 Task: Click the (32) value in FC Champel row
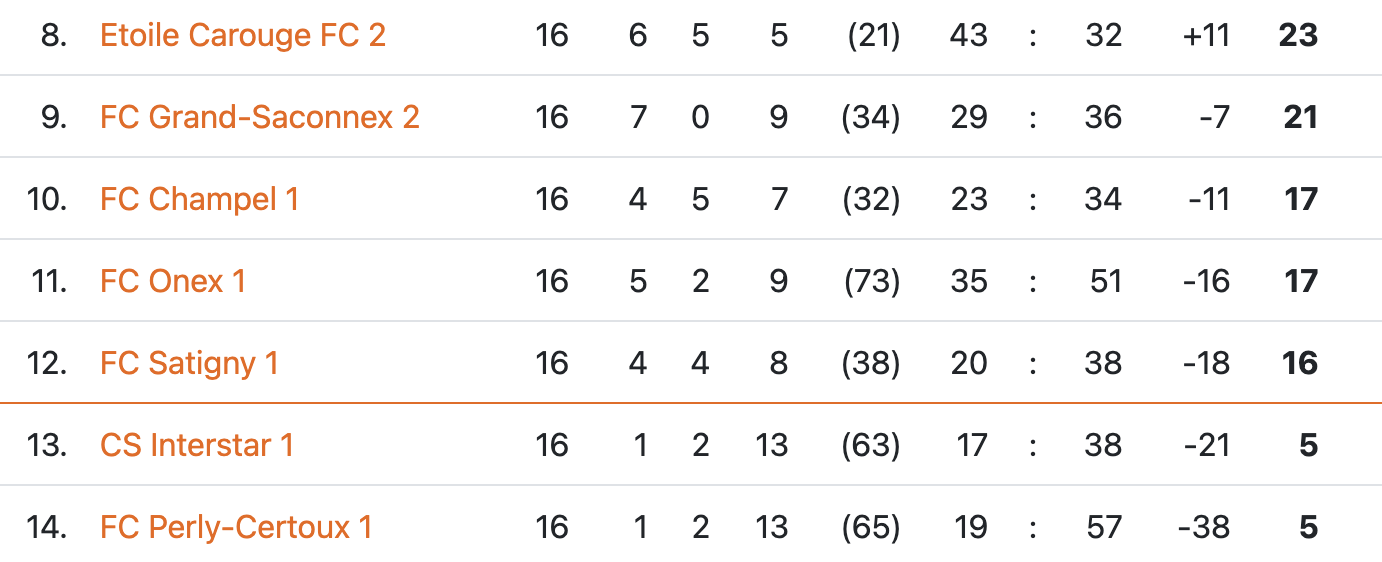click(x=870, y=200)
